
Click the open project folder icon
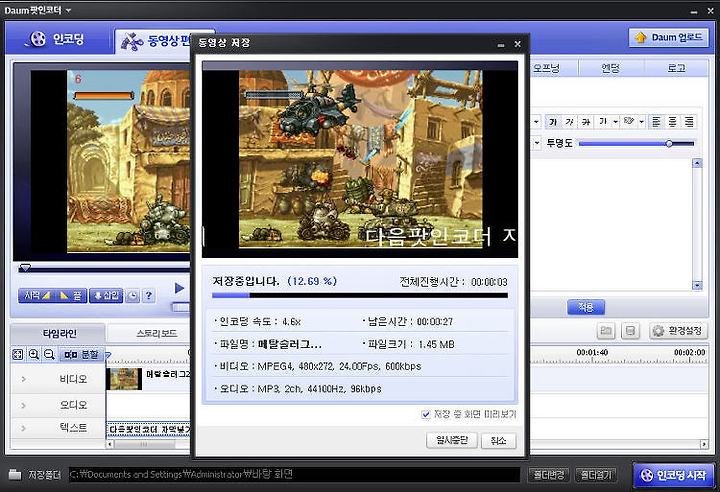[606, 331]
